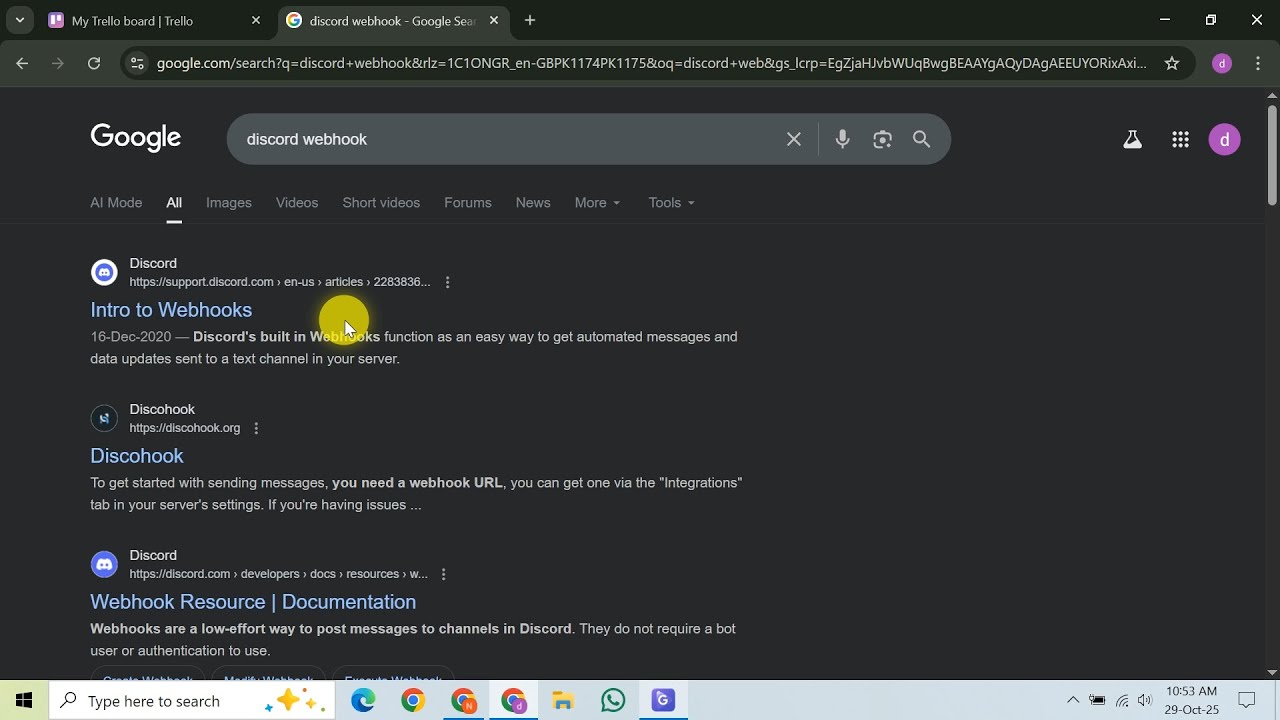Open Search Labs flask icon
The image size is (1280, 720).
click(1132, 140)
